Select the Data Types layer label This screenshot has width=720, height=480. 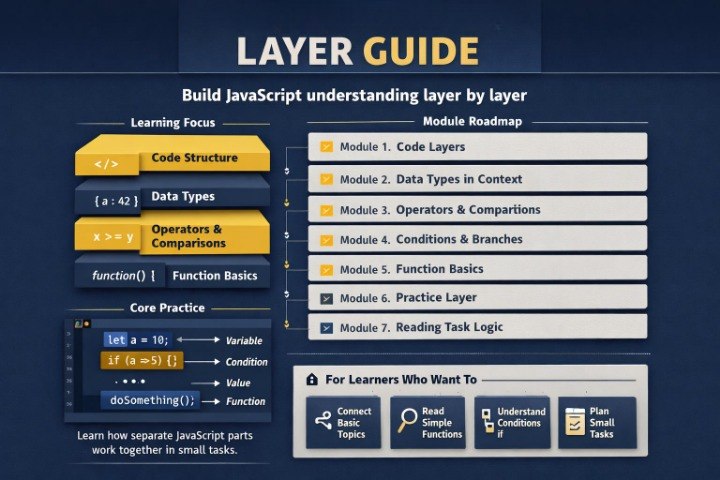point(183,197)
